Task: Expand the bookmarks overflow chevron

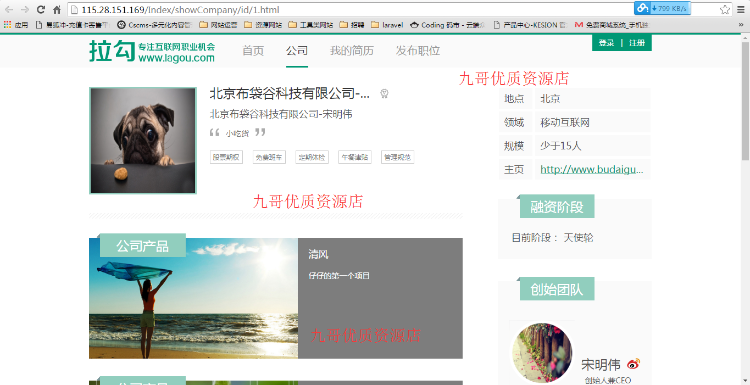Action: [x=741, y=25]
